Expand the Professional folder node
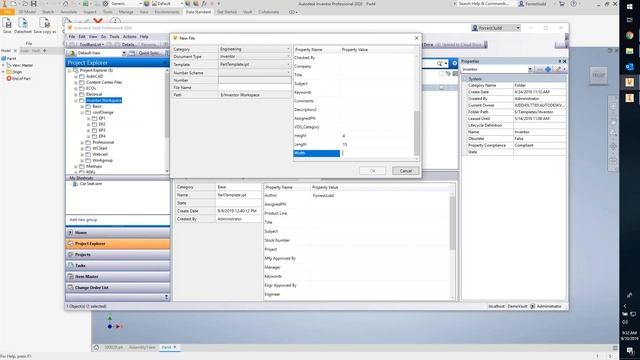This screenshot has height=360, width=640. [x=82, y=142]
